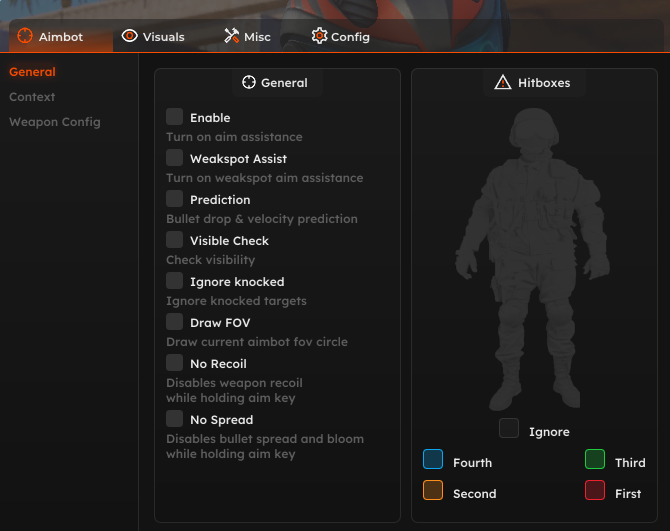Click the wrench icon on the Misc tab
Image resolution: width=670 pixels, height=531 pixels.
pos(231,36)
